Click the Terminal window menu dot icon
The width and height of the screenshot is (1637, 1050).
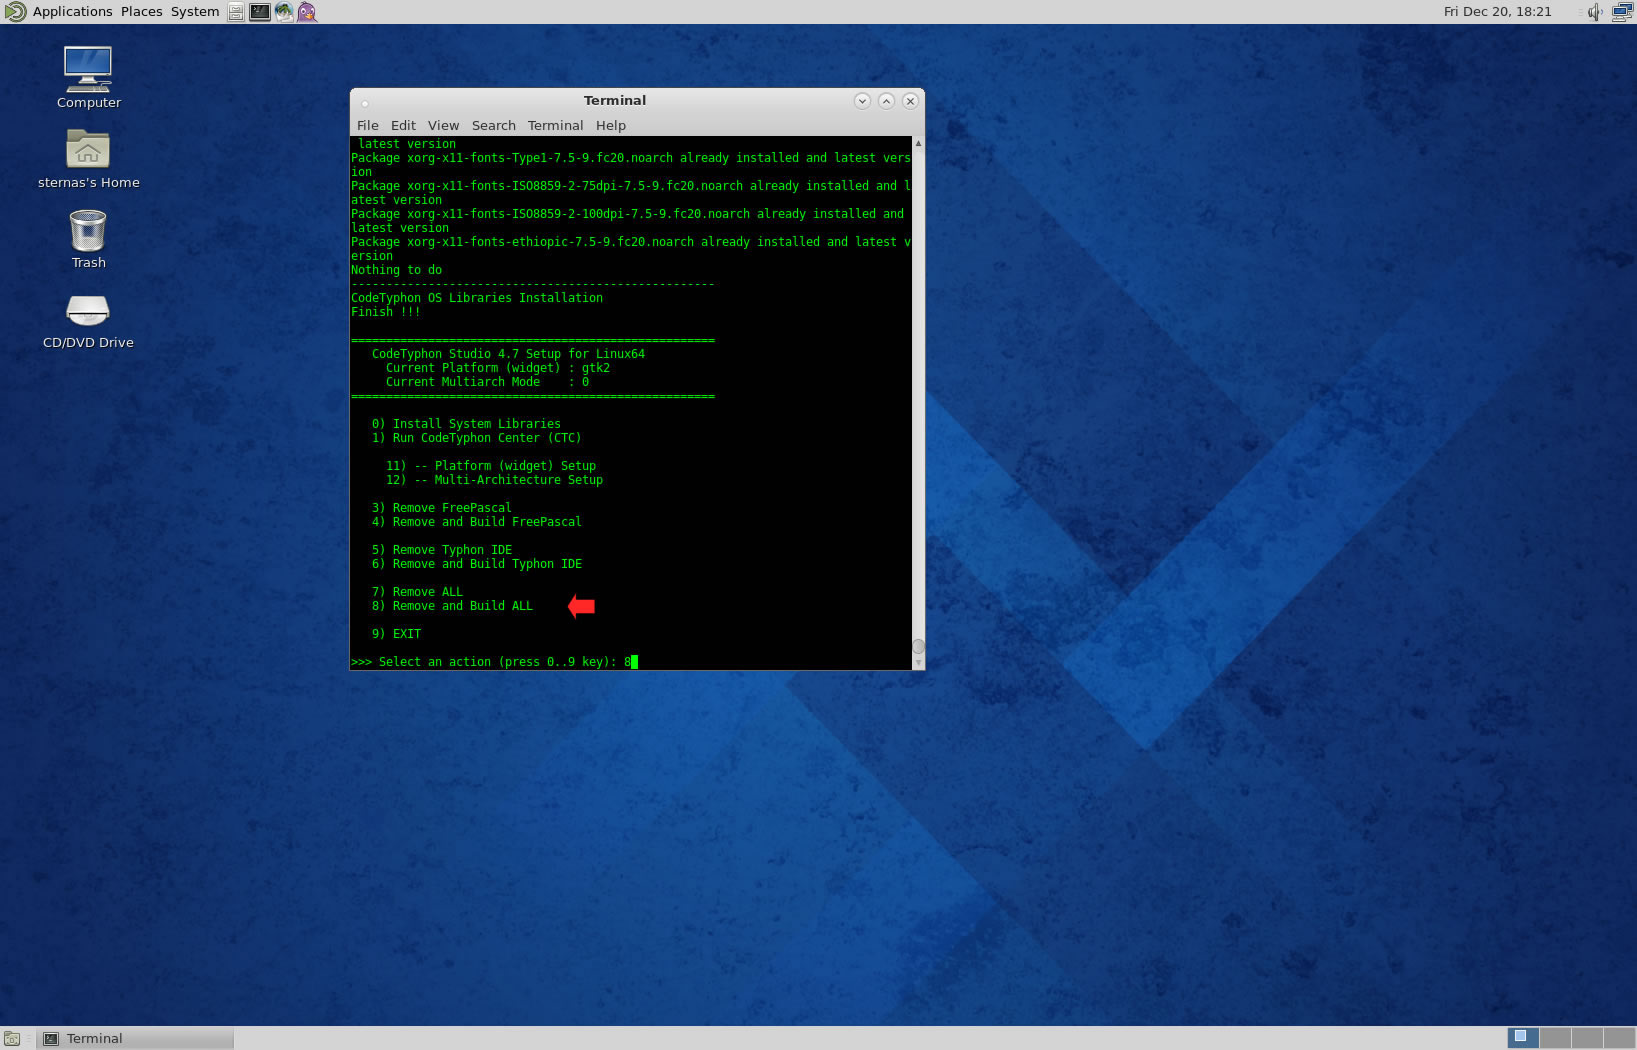tap(365, 103)
